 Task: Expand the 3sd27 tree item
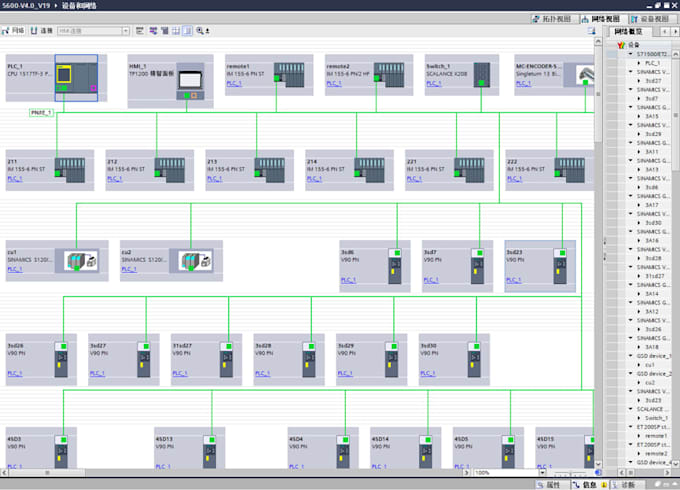pyautogui.click(x=639, y=81)
